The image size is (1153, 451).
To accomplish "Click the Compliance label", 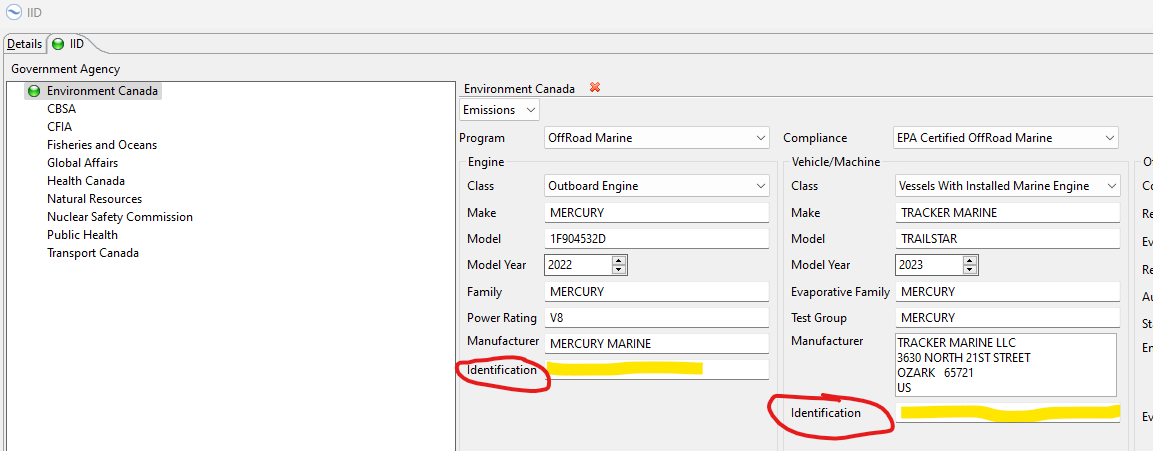I will point(815,138).
